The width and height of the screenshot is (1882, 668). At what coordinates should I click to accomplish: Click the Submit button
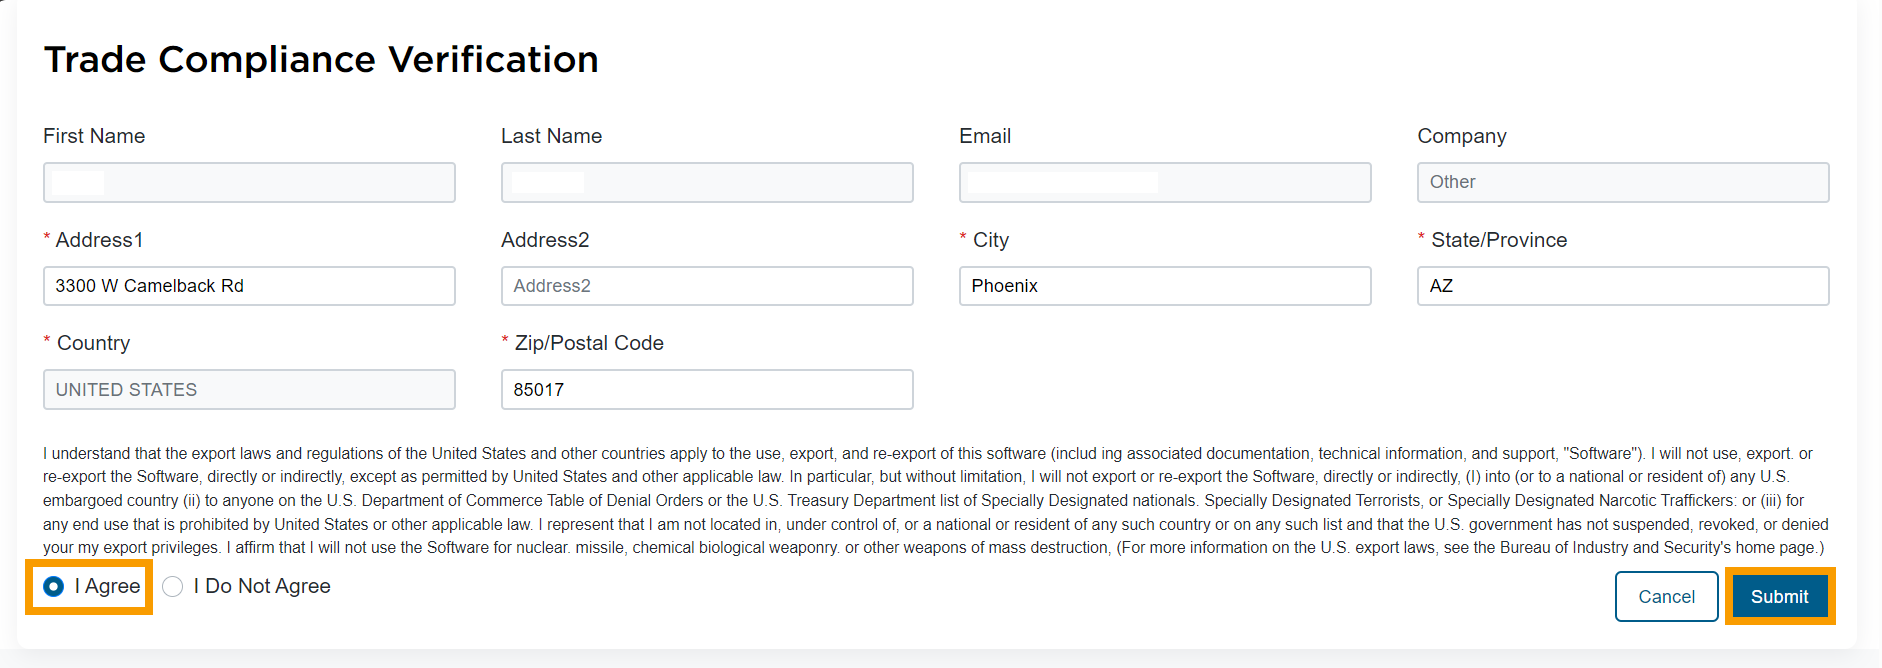1779,596
